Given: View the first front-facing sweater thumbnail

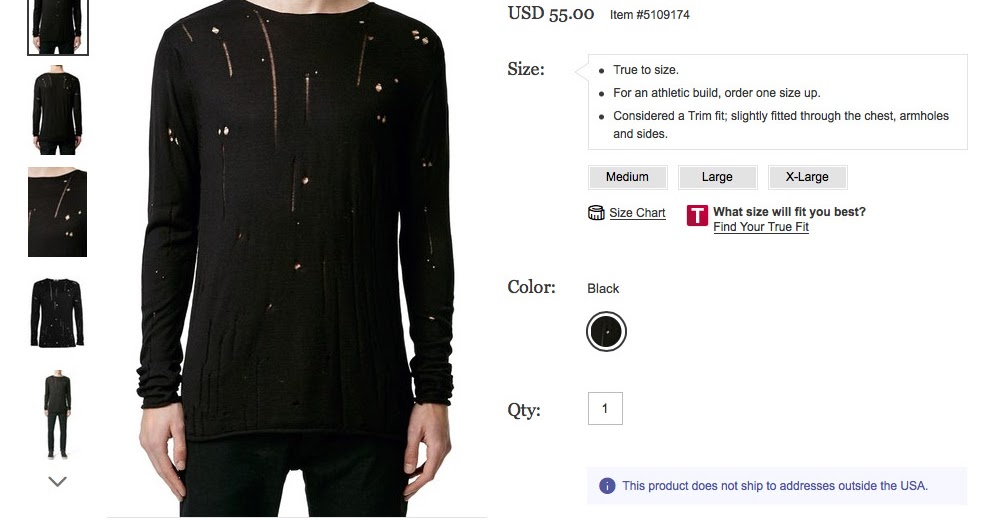Looking at the screenshot, I should (x=57, y=27).
